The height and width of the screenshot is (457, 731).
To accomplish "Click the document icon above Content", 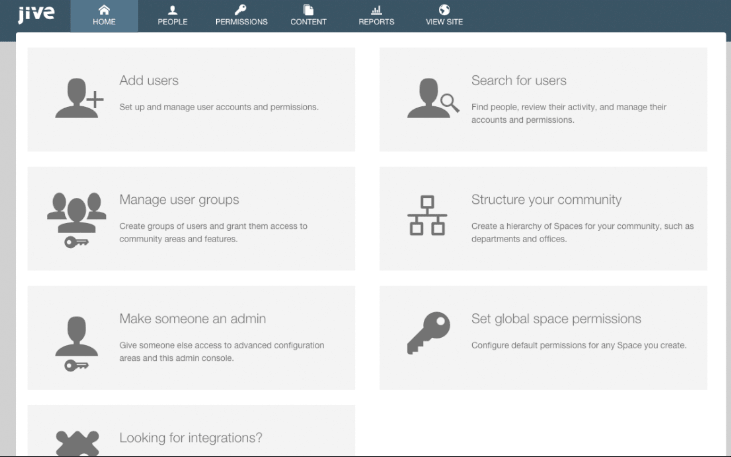I will [308, 10].
